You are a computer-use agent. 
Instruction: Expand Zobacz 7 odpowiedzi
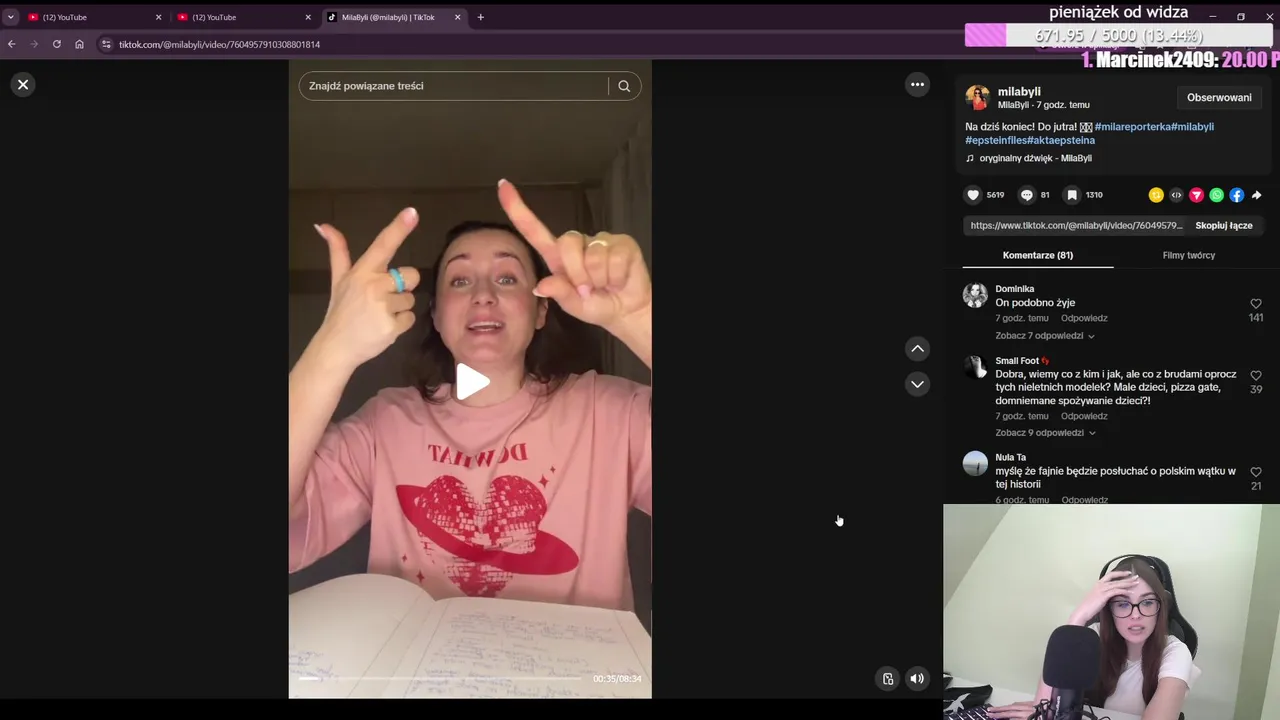click(1045, 336)
